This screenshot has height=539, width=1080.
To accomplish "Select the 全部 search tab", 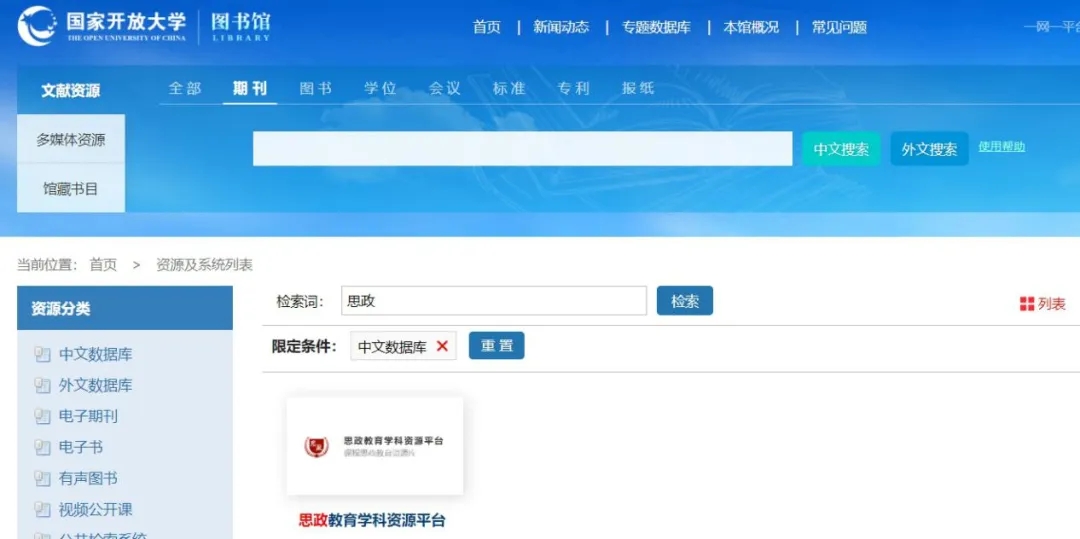I will [x=185, y=88].
